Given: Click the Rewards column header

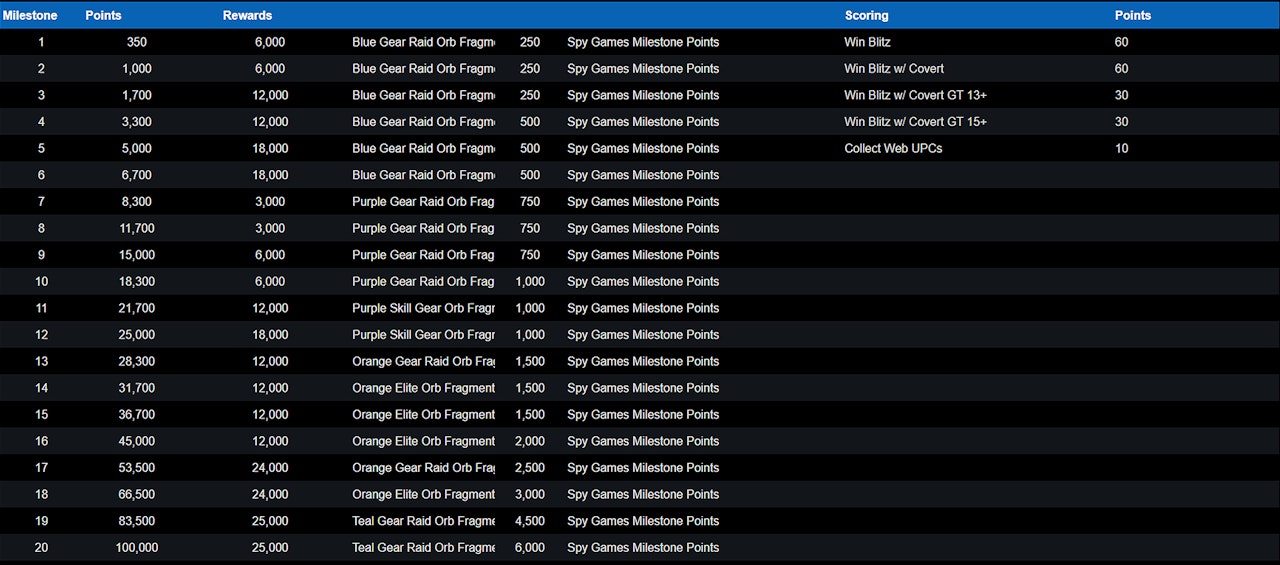Looking at the screenshot, I should coord(247,15).
